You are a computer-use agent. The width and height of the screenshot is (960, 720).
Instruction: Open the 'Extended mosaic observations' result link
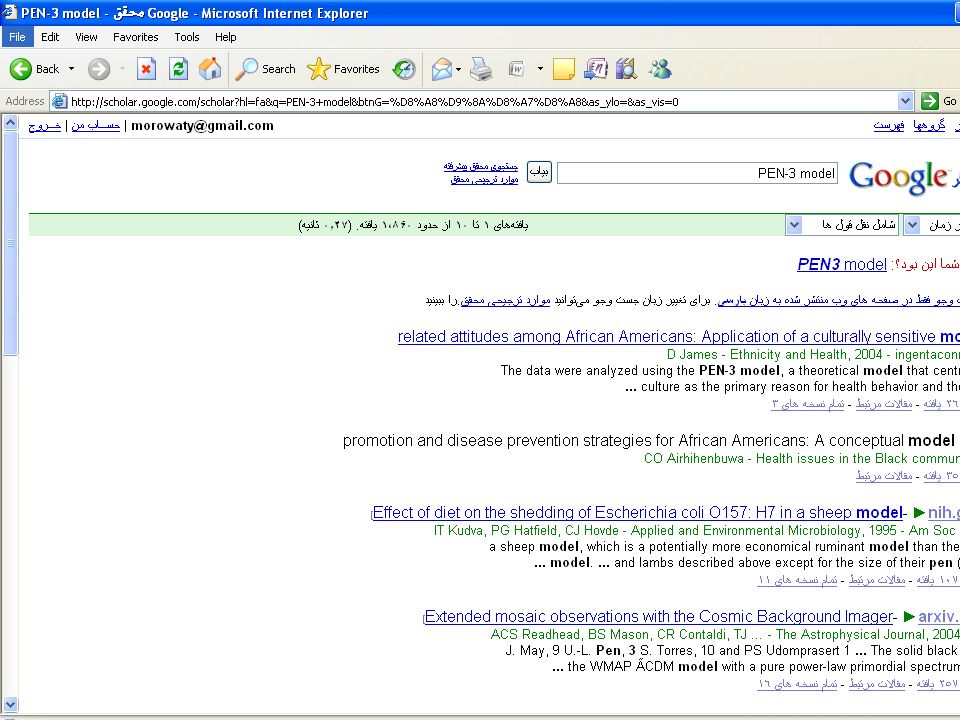pos(659,617)
